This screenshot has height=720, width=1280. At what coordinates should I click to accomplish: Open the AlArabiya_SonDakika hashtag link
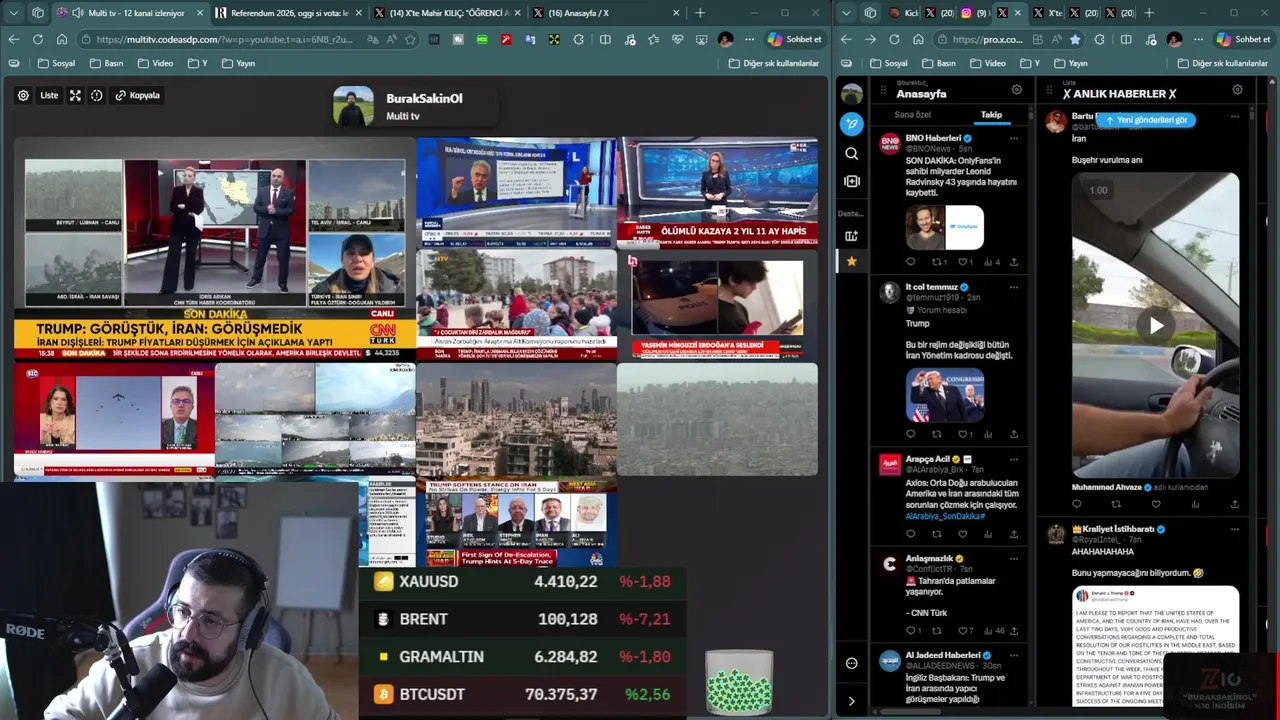click(x=945, y=516)
